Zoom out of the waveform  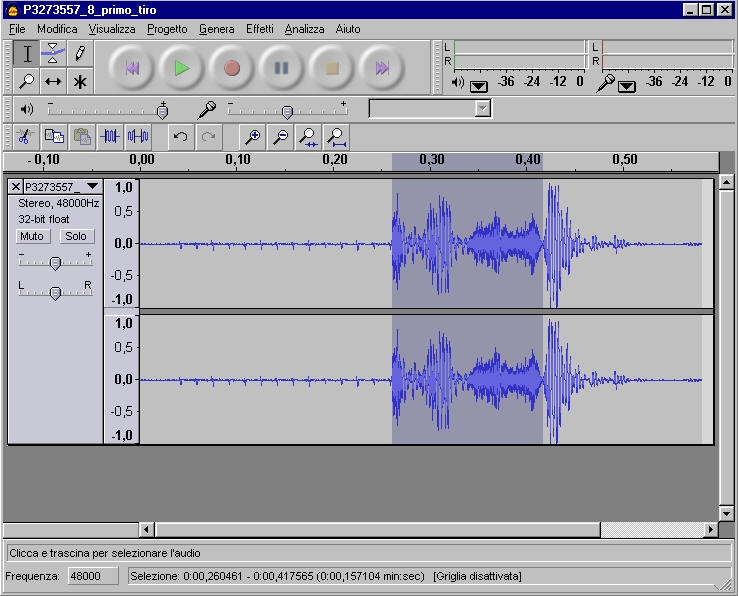coord(281,137)
